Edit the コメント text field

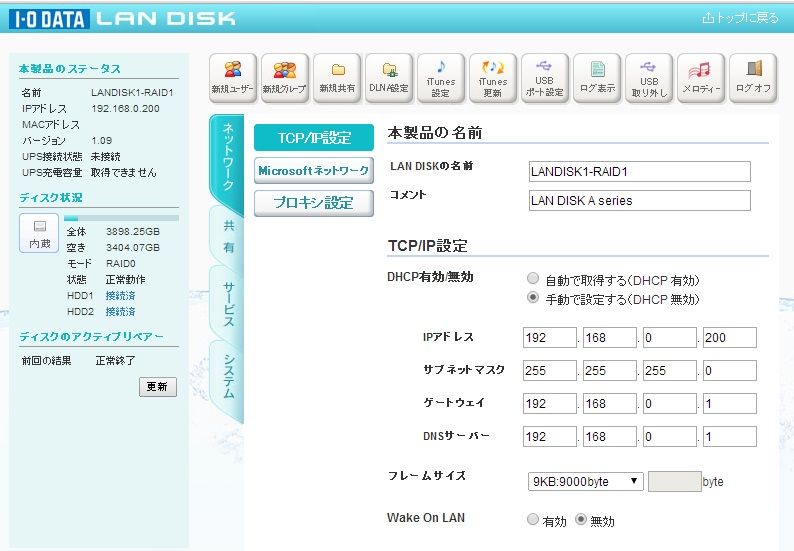coord(640,201)
